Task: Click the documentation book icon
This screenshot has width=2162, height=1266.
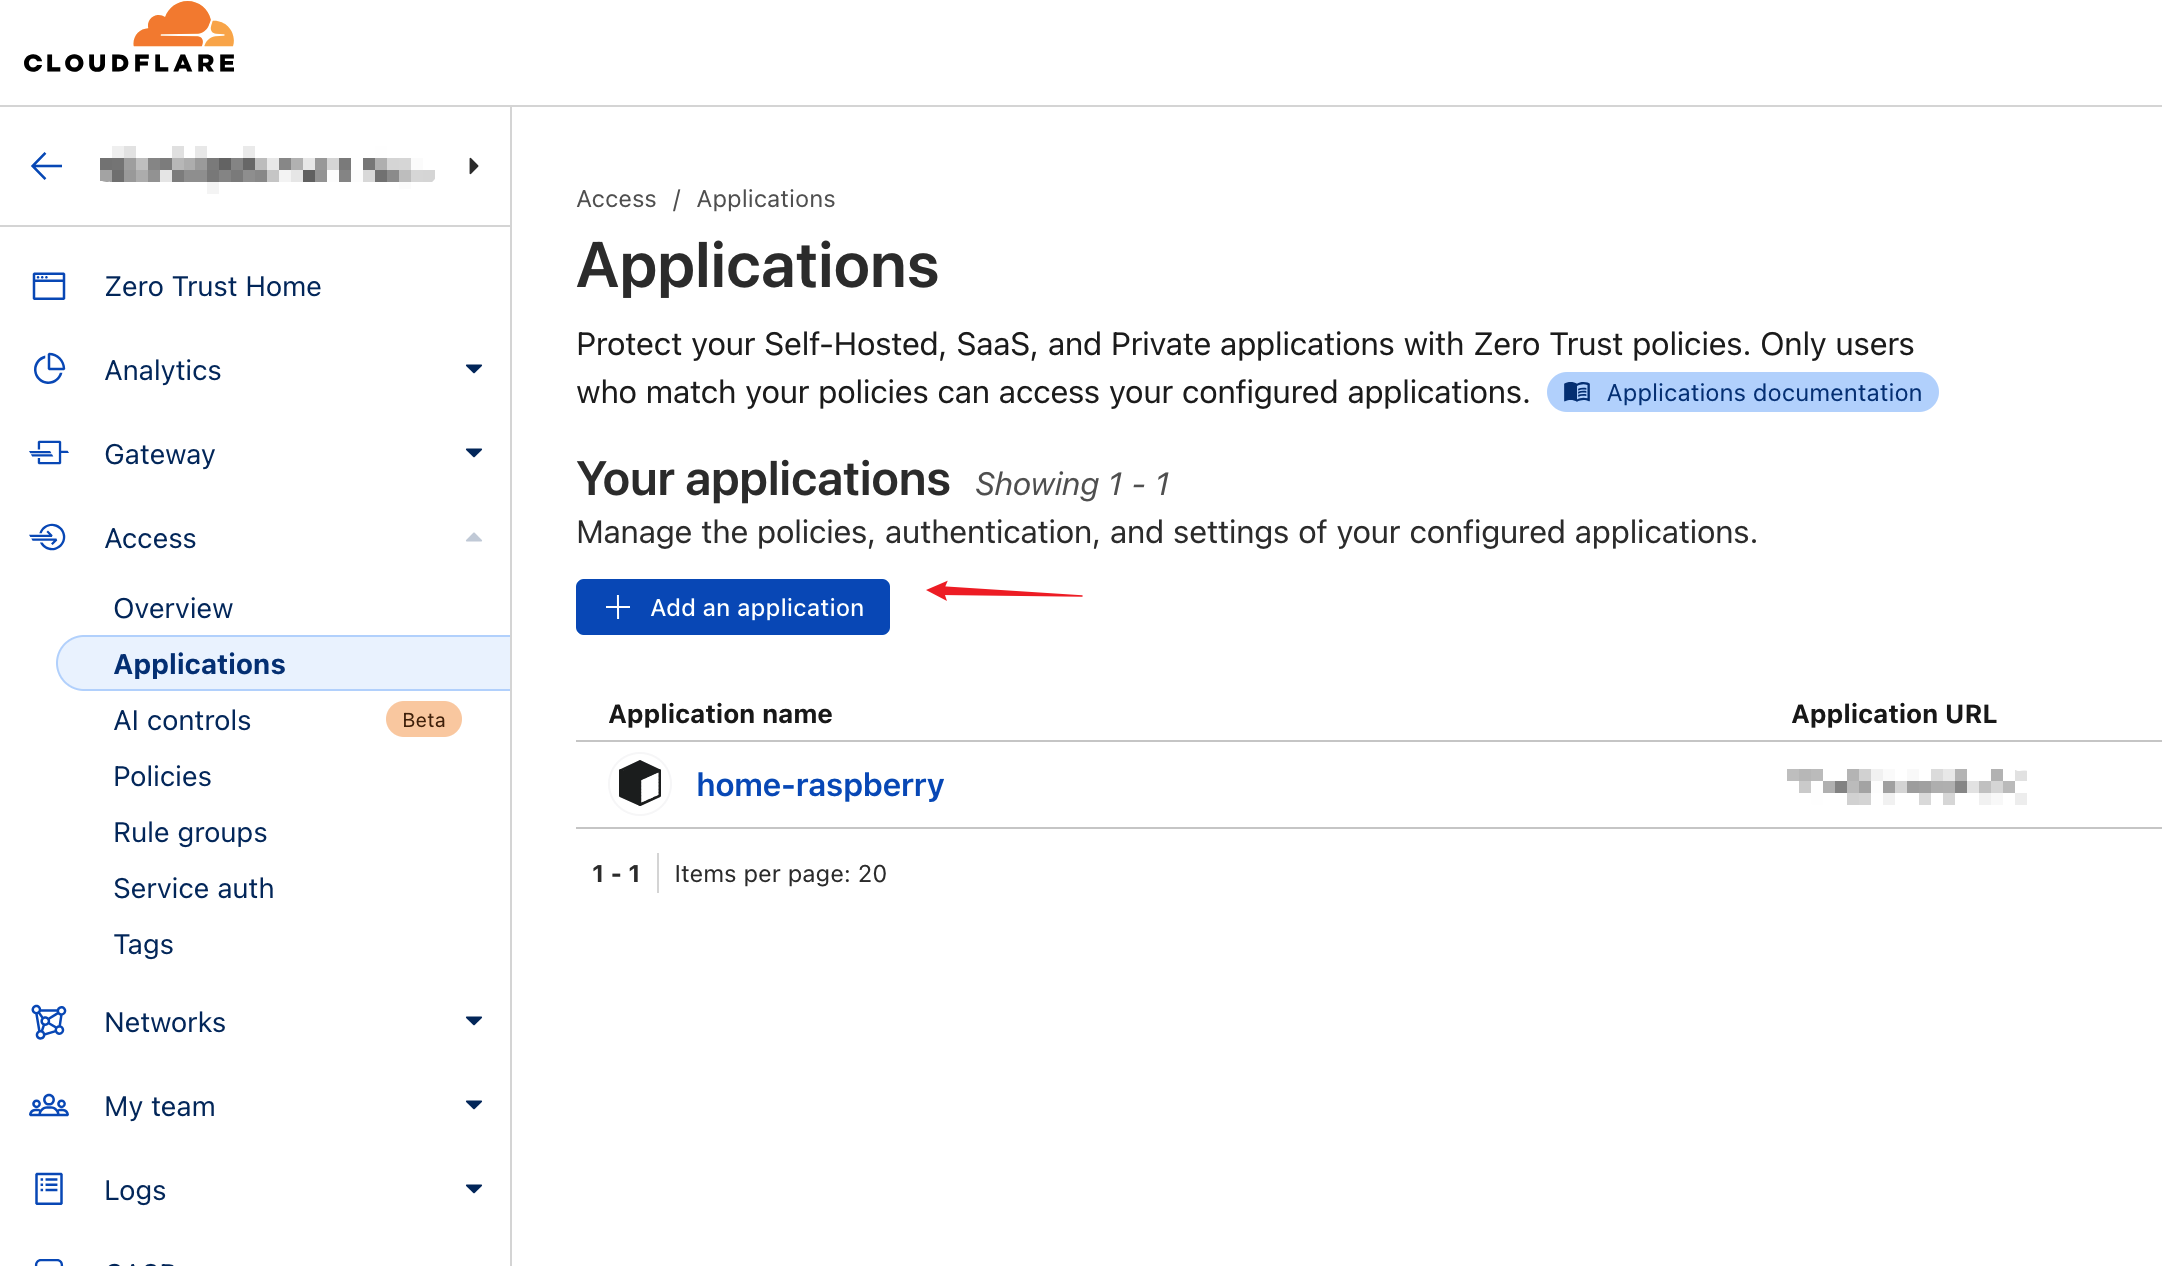Action: point(1577,392)
